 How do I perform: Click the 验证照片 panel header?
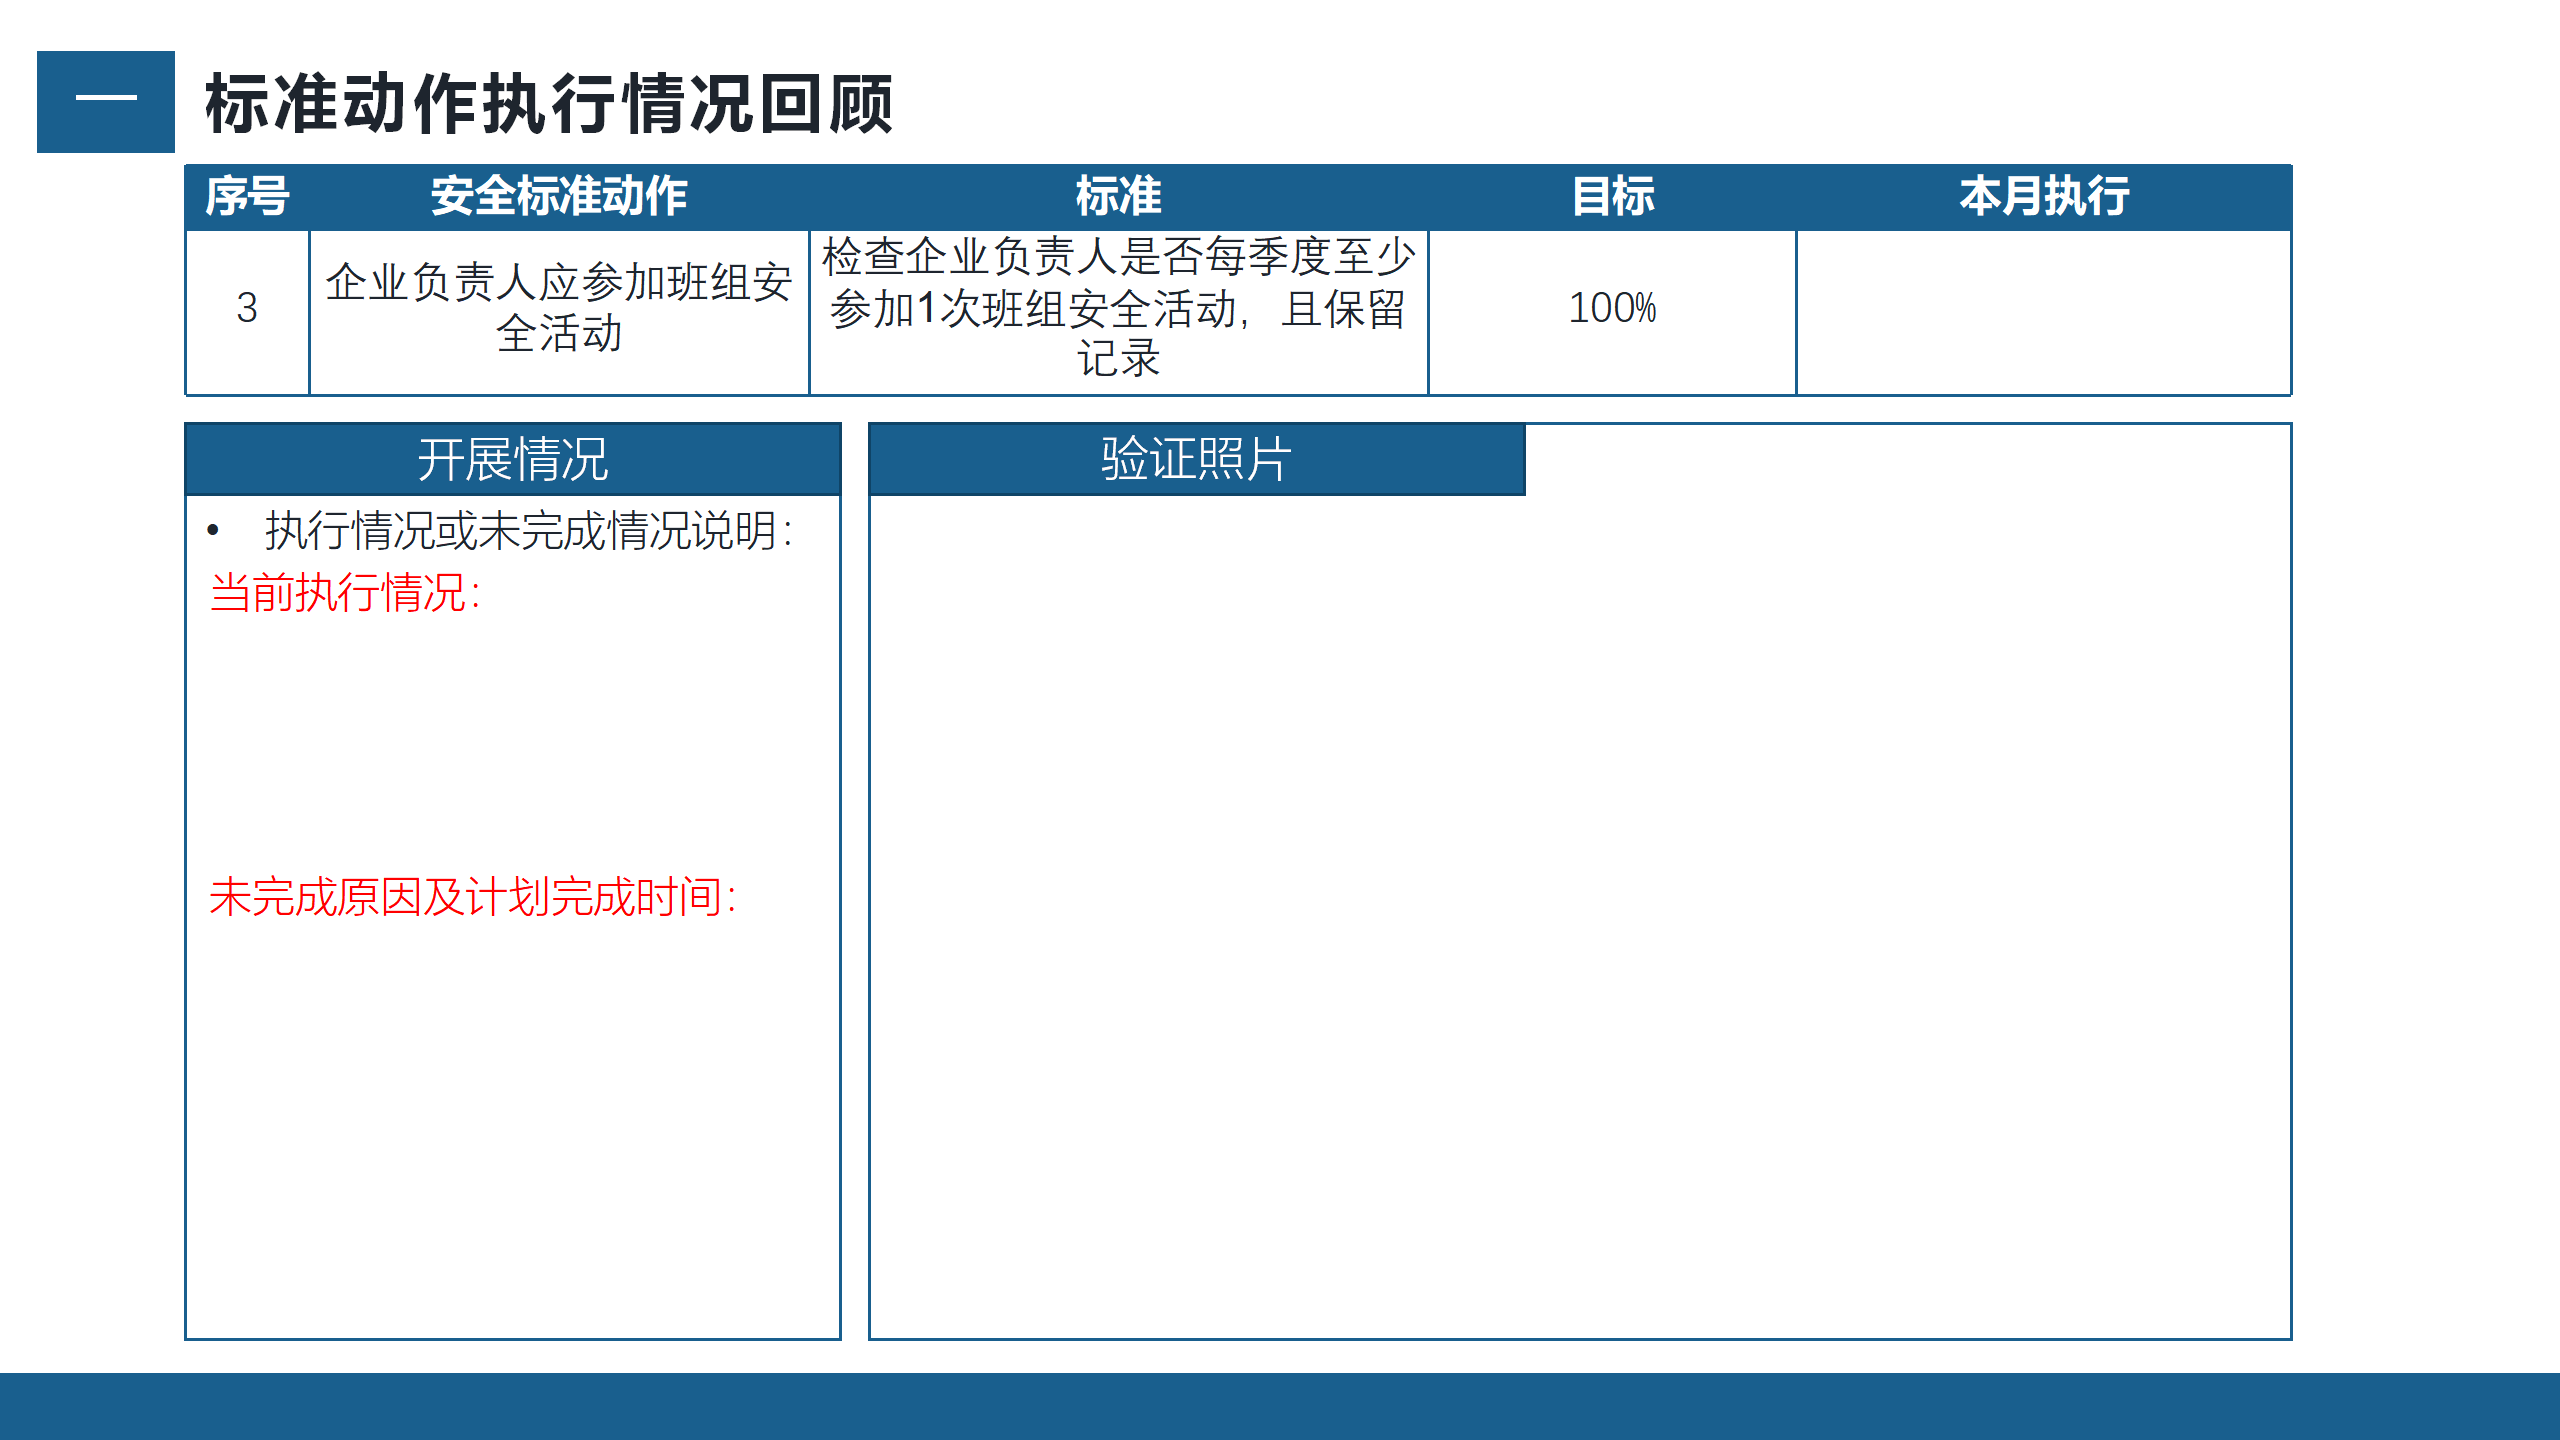[x=1196, y=460]
